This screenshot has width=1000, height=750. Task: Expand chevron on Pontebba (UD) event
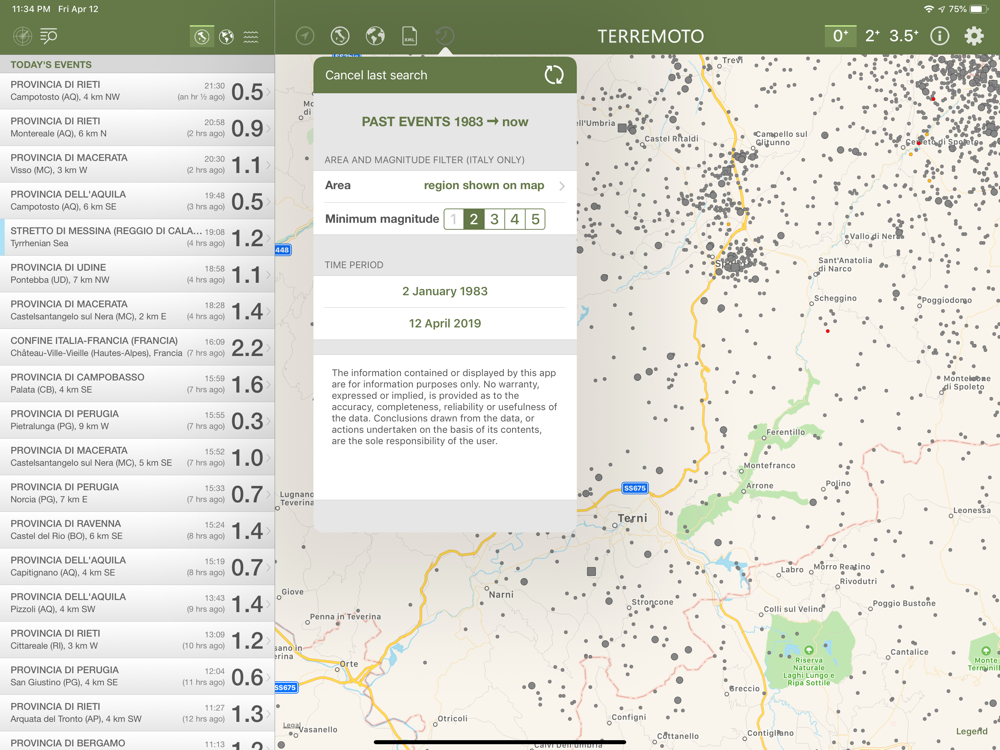pyautogui.click(x=268, y=275)
